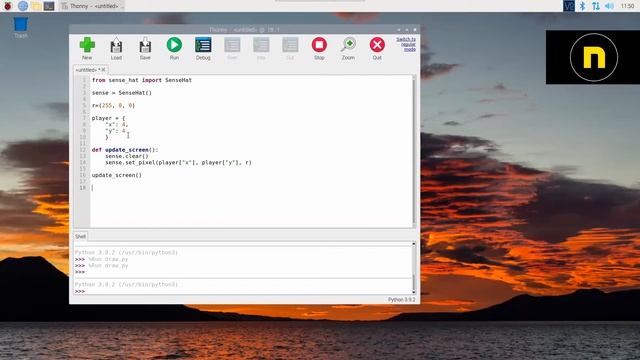640x360 pixels.
Task: Open the file manager from the taskbar
Action: pos(36,6)
